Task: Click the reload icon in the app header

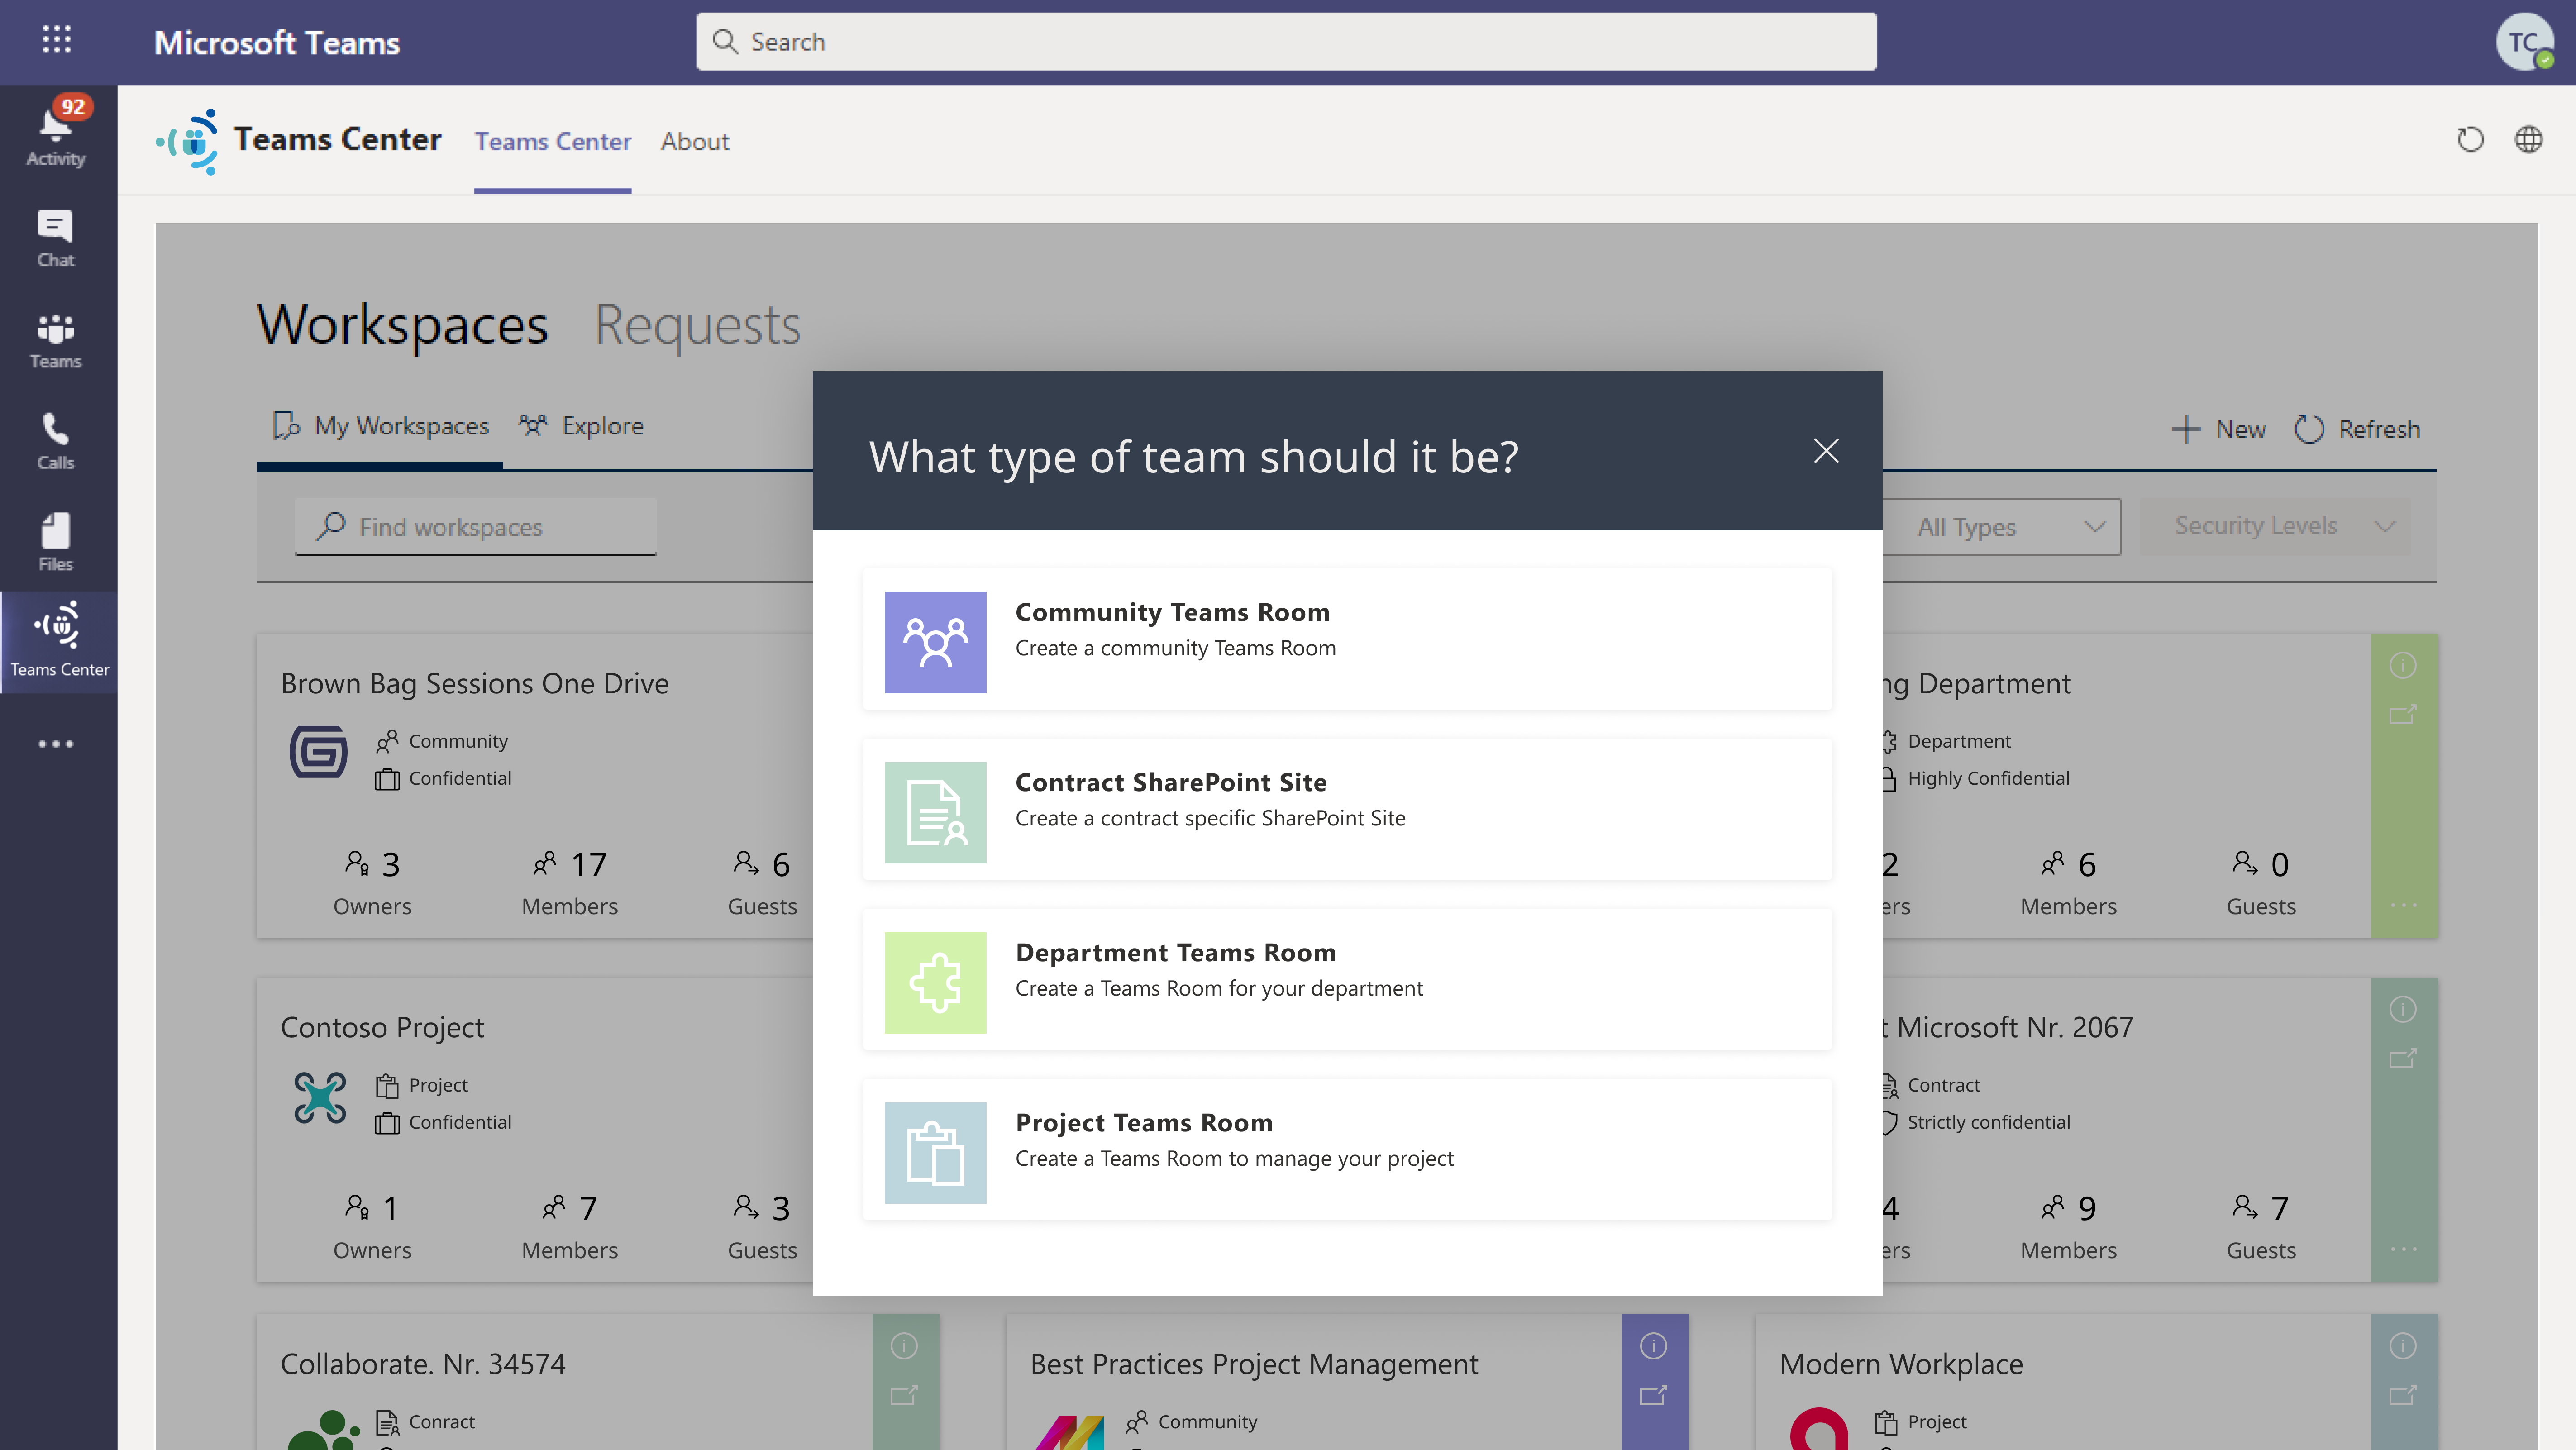Action: click(2470, 140)
